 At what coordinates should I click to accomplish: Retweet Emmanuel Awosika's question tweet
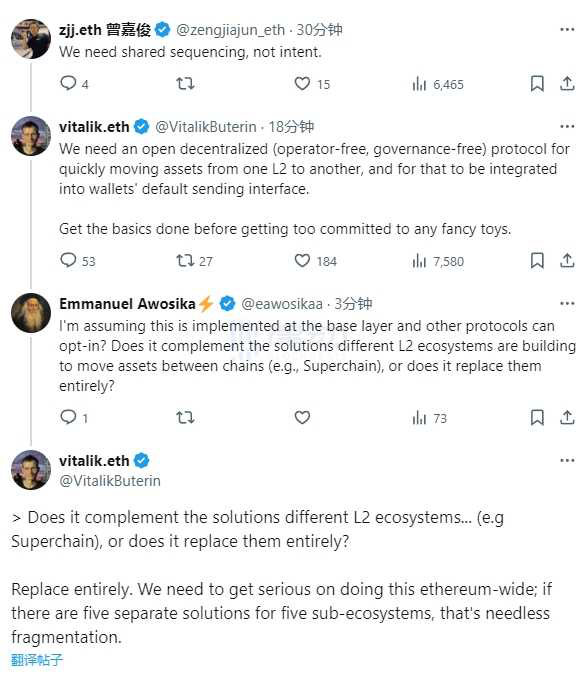(x=185, y=418)
